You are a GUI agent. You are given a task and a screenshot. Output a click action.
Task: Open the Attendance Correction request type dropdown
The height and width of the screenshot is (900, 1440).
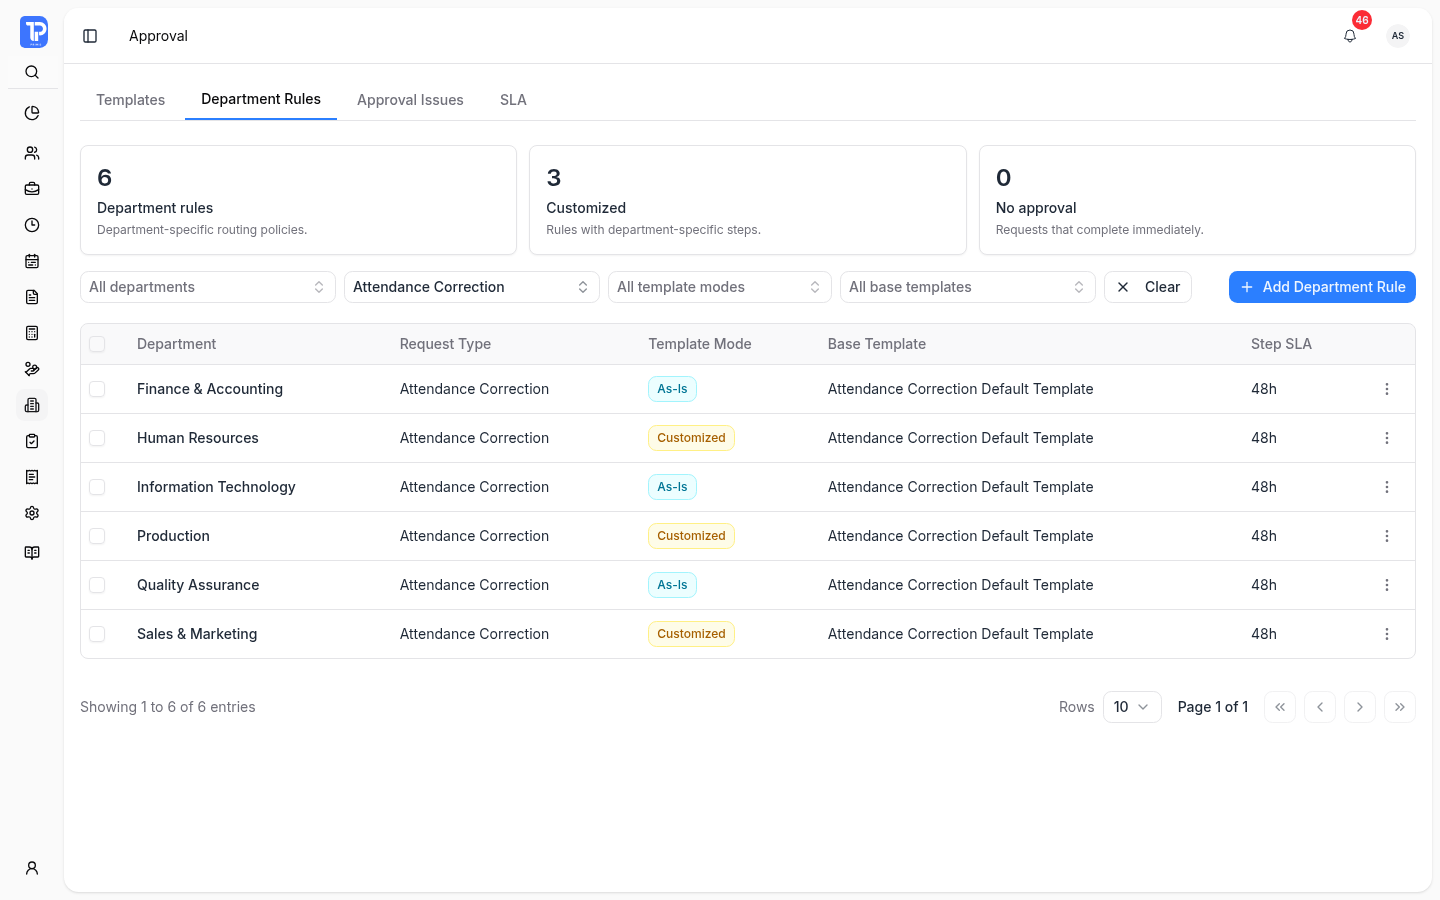472,287
